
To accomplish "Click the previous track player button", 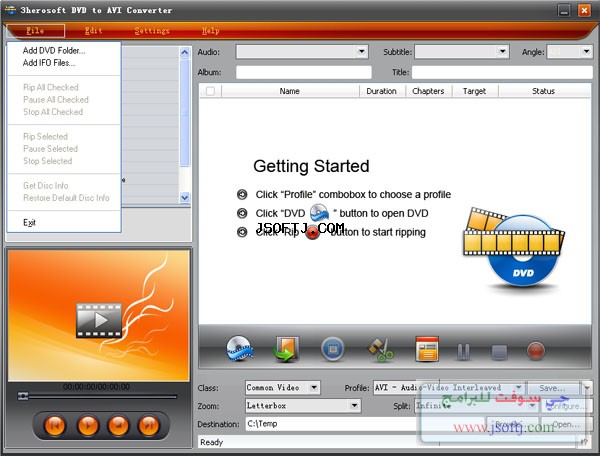I will click(55, 425).
